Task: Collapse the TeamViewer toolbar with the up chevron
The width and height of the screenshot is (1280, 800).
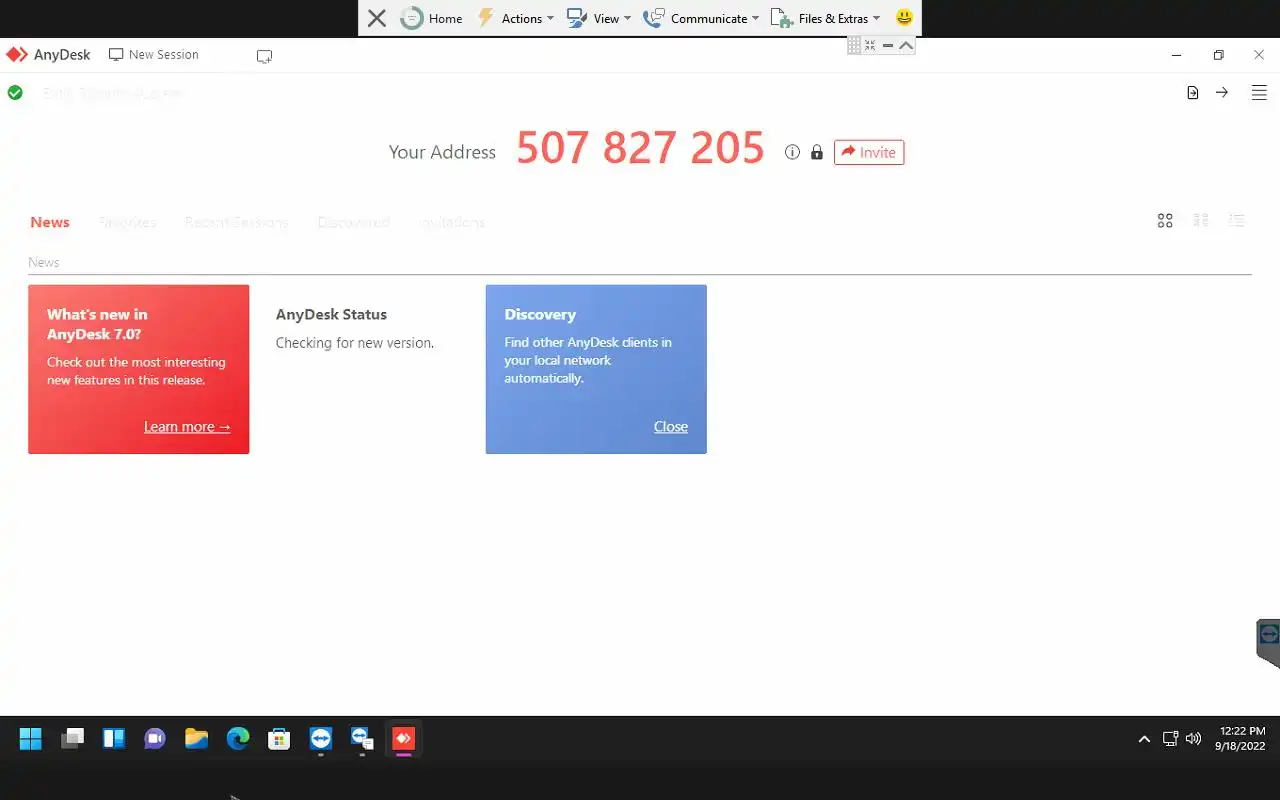Action: (906, 45)
